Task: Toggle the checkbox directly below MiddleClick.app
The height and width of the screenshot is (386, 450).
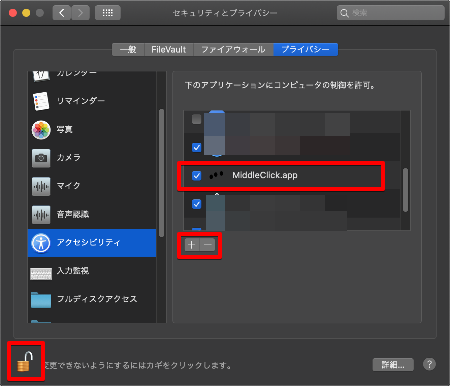Action: 197,204
